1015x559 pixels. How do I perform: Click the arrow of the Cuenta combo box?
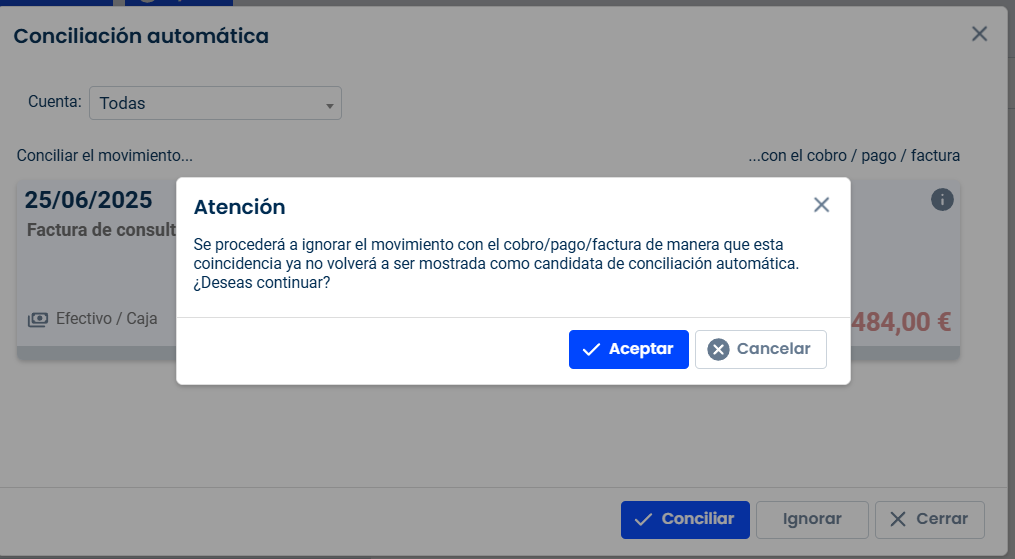[329, 105]
